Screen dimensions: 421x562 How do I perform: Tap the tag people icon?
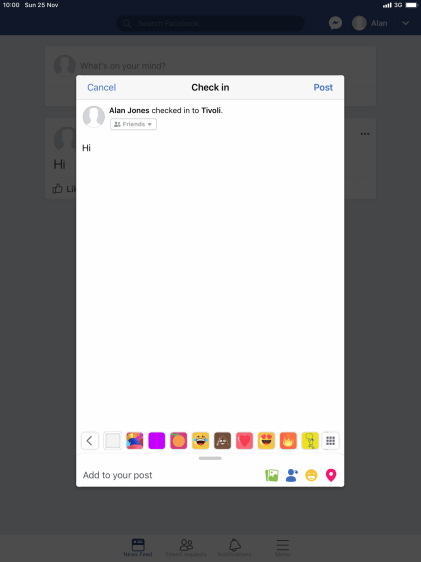pos(292,475)
